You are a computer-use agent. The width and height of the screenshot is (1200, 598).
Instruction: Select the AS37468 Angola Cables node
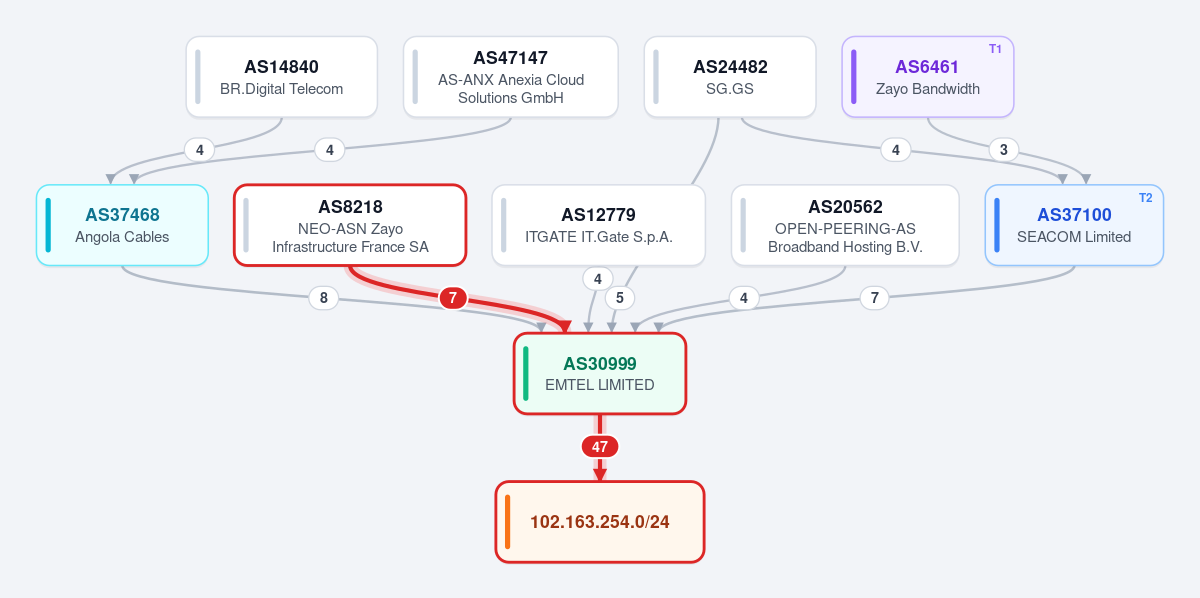(x=122, y=225)
